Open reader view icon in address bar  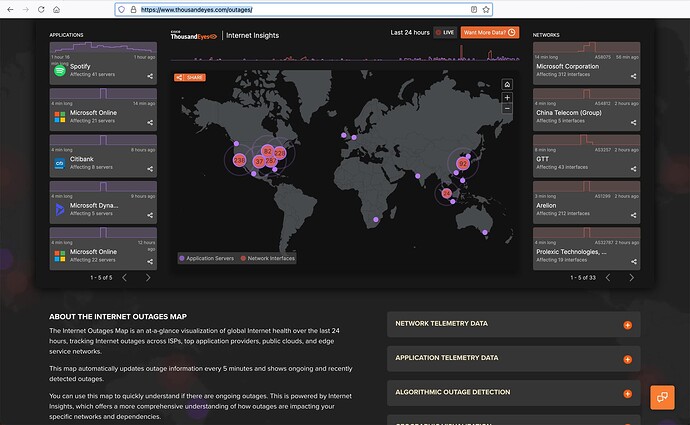click(474, 9)
